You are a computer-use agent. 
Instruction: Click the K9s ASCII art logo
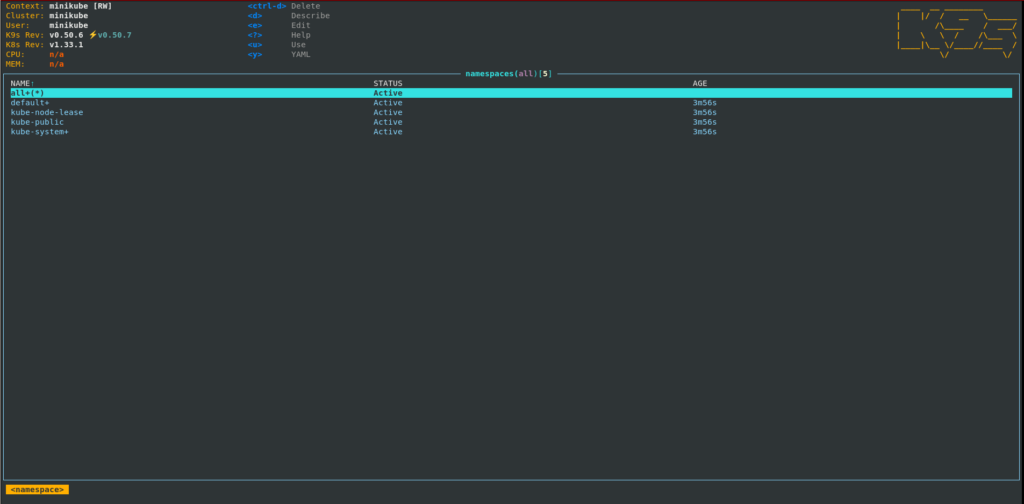(956, 32)
